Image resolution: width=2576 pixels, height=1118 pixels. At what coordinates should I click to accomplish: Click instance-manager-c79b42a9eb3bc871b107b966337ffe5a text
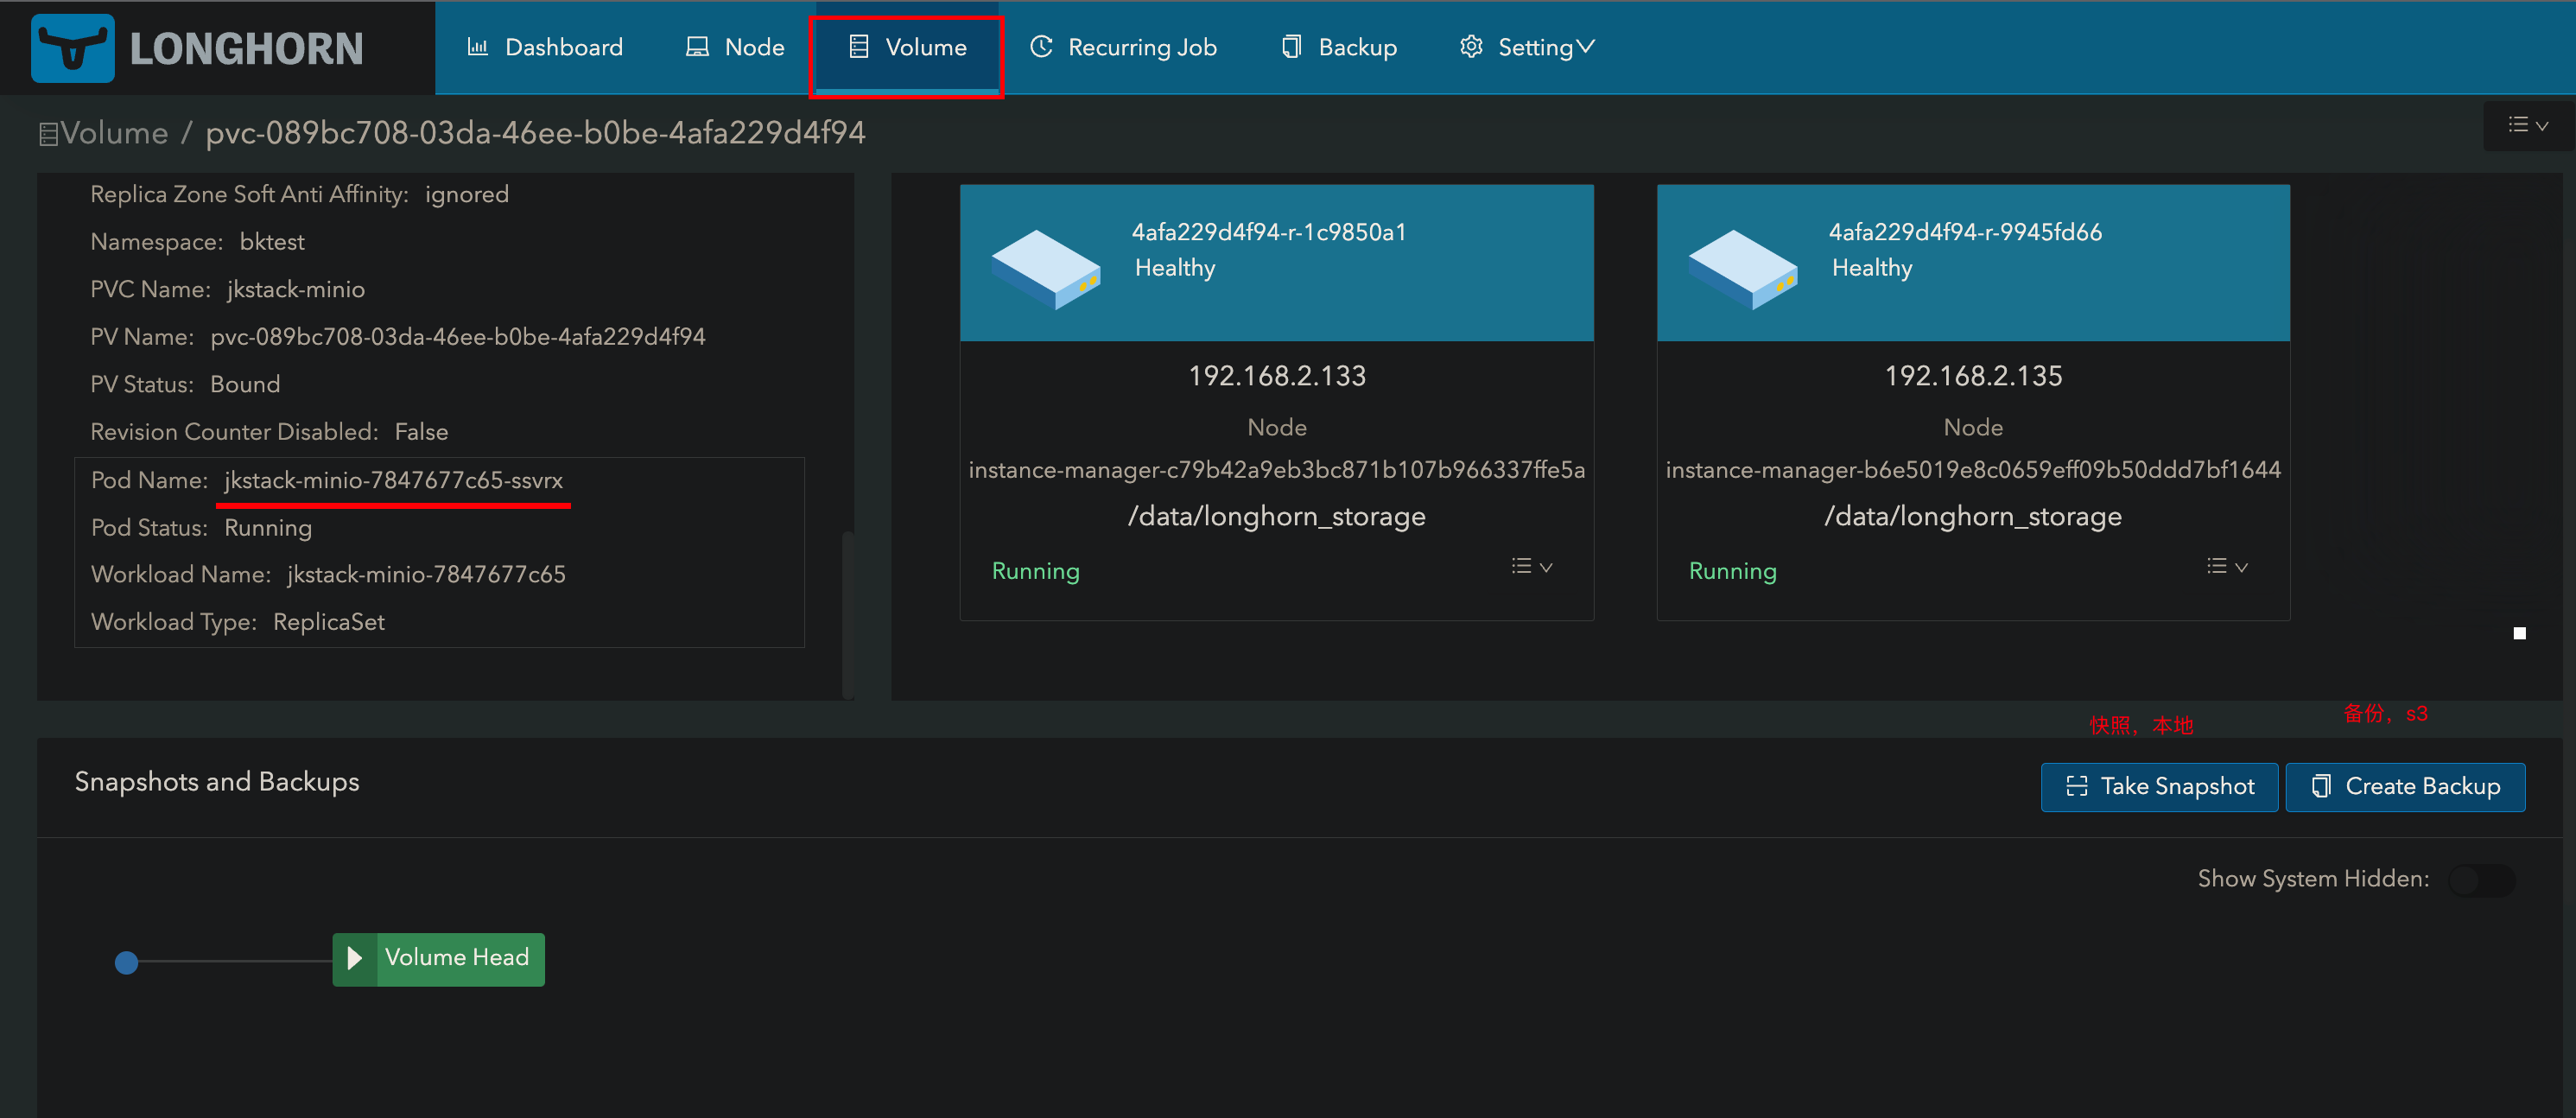[1277, 470]
